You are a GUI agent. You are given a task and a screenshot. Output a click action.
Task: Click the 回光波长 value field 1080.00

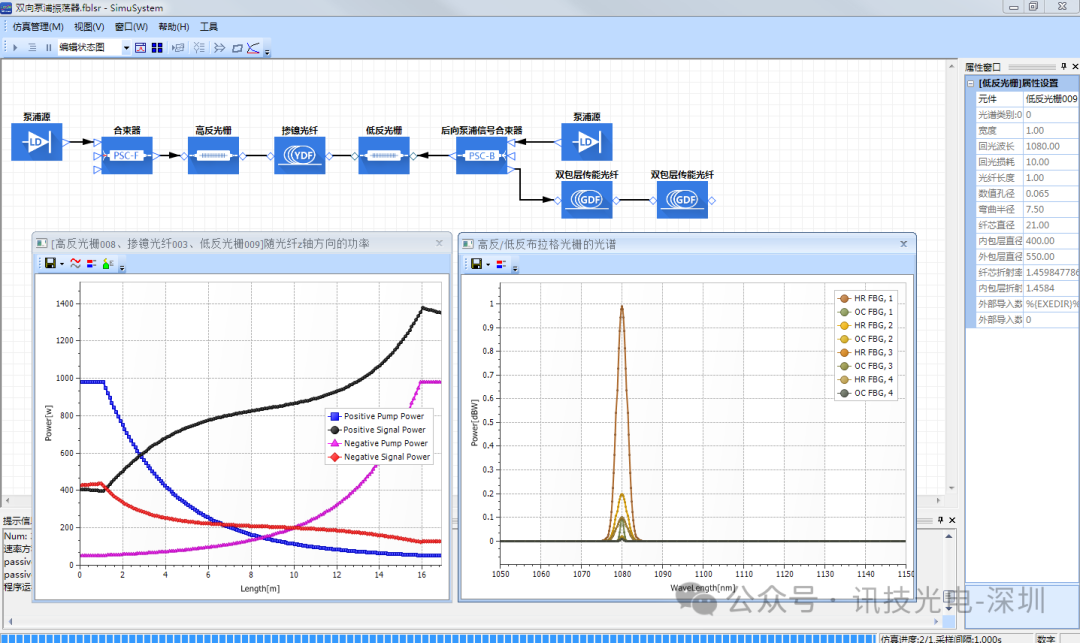click(x=1051, y=146)
